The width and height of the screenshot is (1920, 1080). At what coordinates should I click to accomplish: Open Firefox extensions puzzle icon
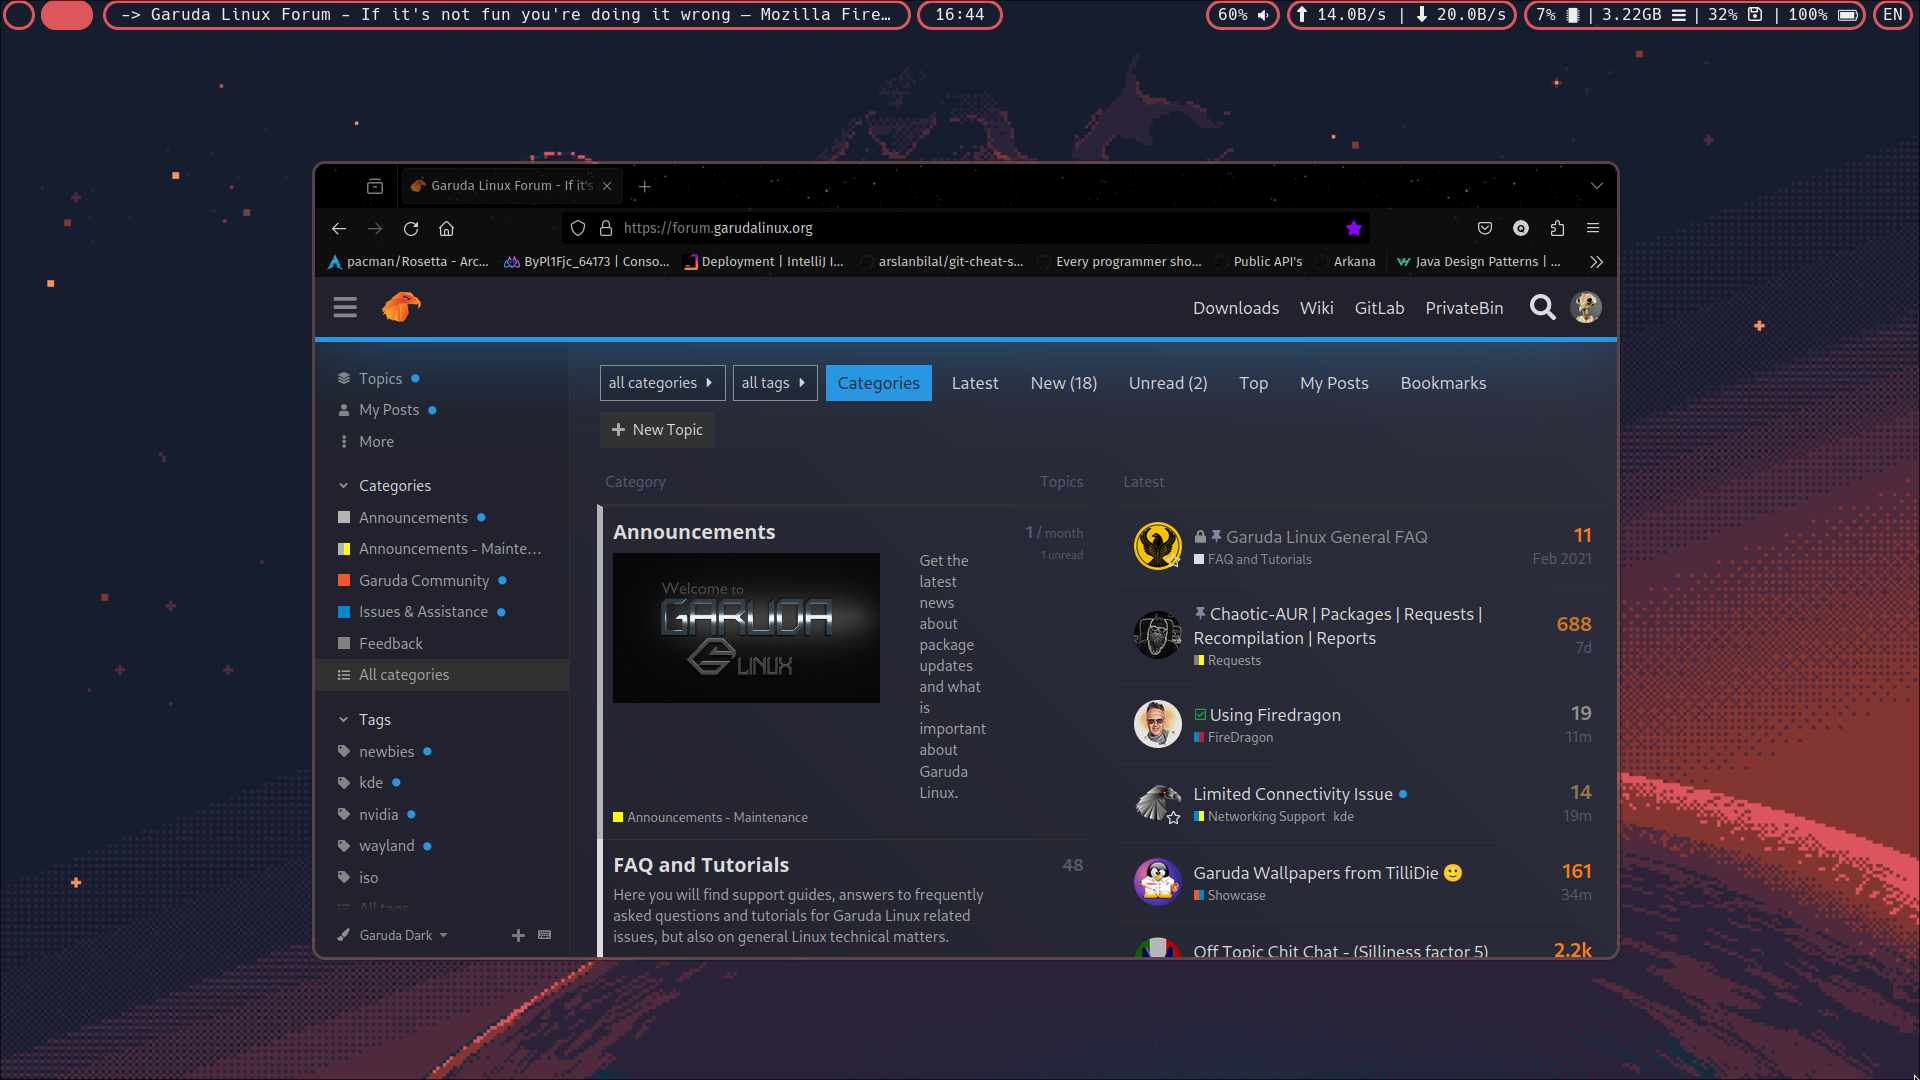(1557, 229)
